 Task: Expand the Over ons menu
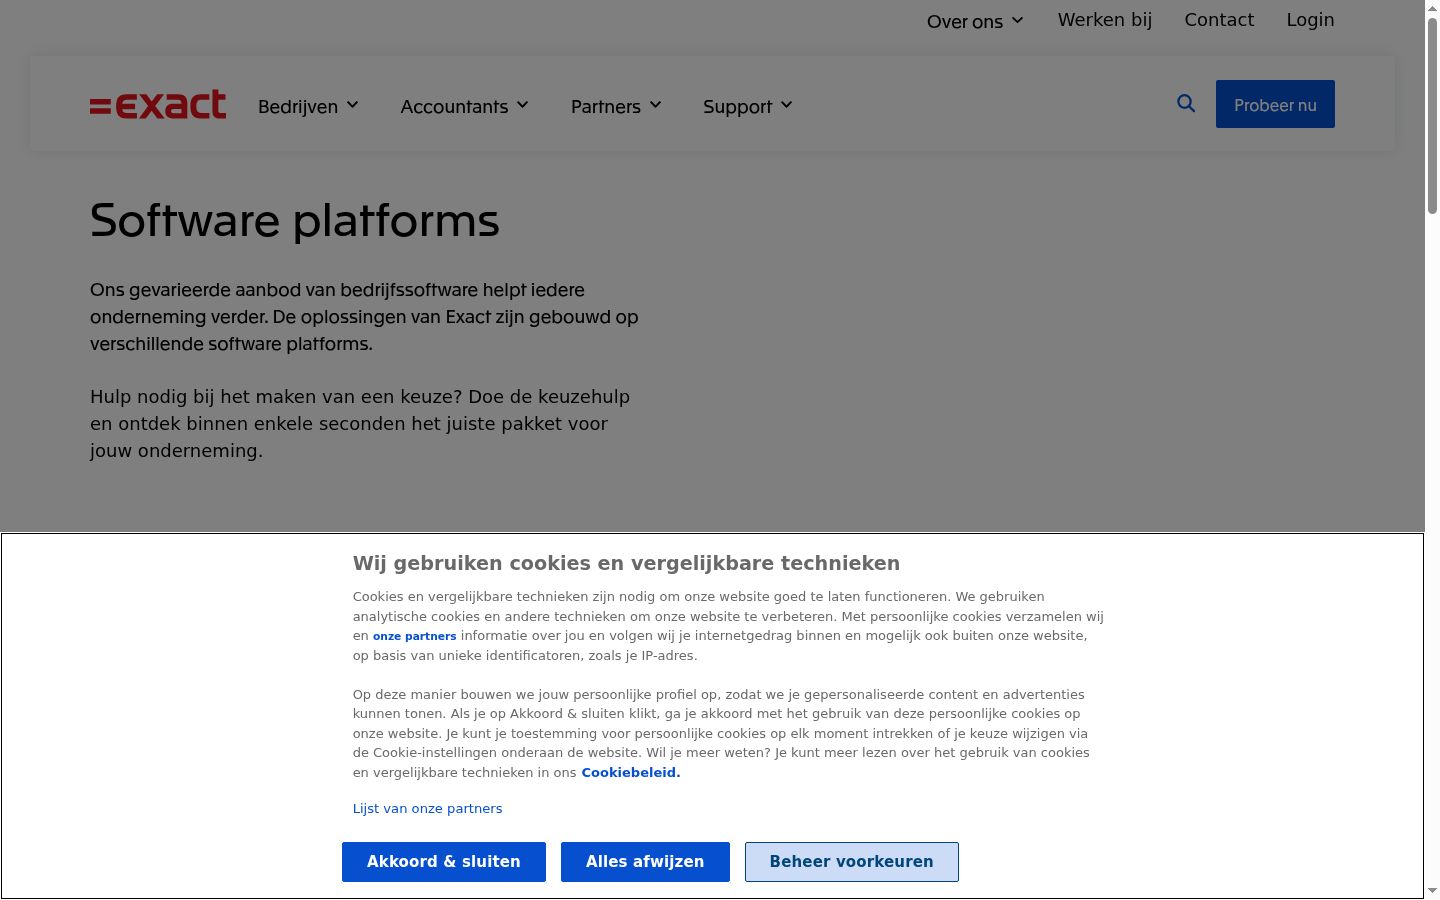click(x=975, y=21)
